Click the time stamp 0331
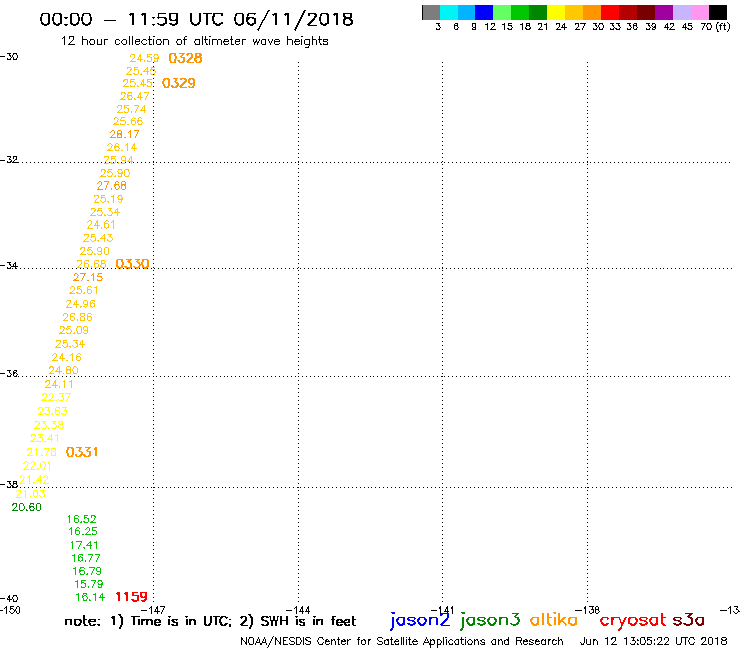 [82, 452]
